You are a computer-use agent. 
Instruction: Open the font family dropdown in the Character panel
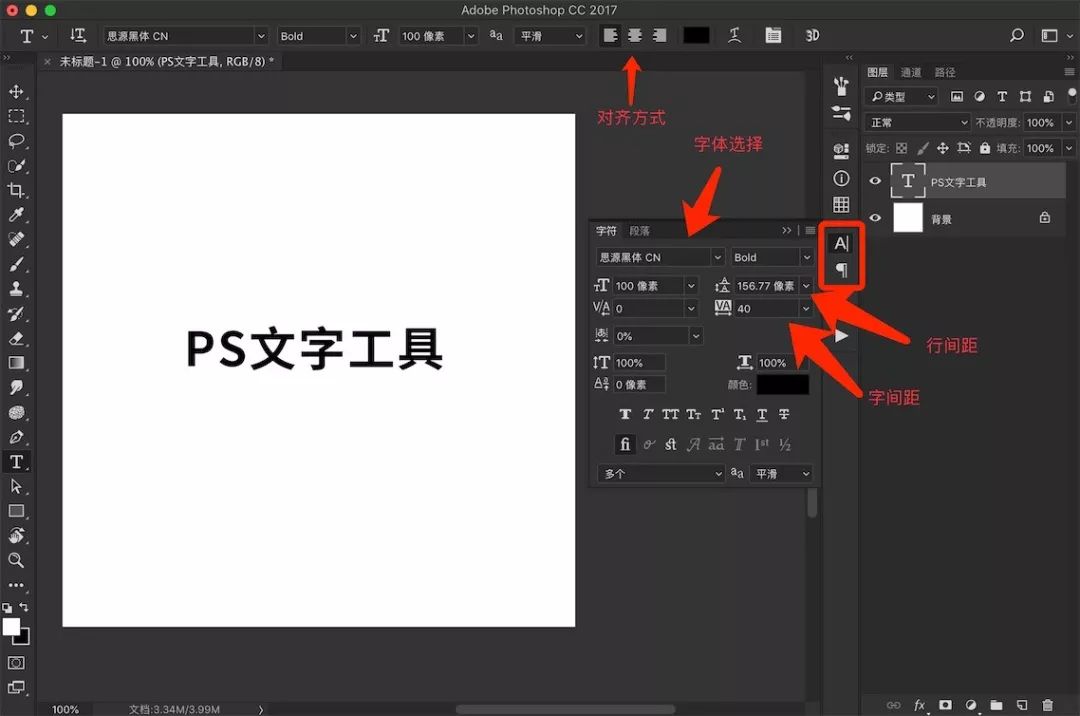660,257
